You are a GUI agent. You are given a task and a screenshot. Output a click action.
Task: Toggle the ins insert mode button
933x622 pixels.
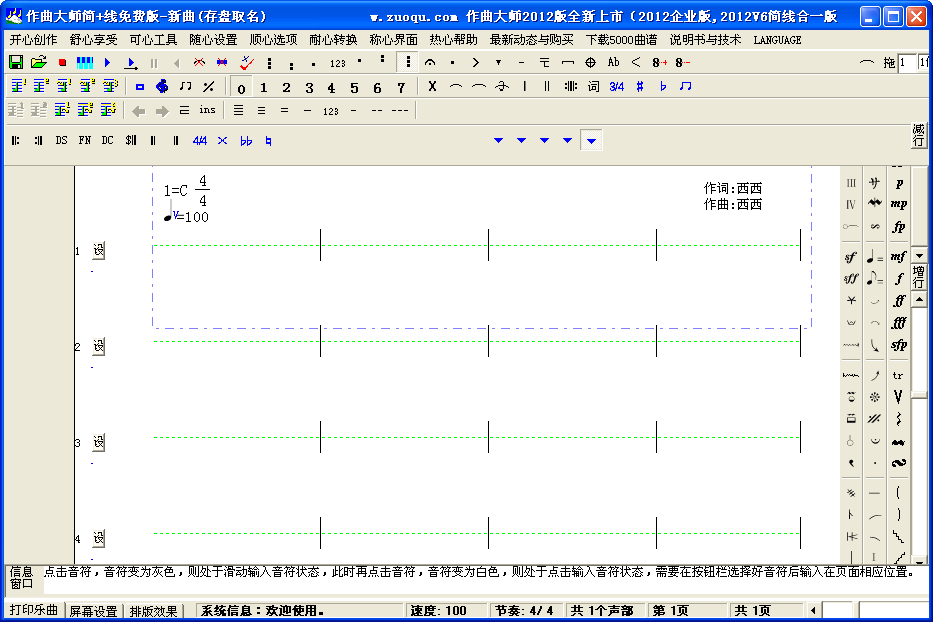[207, 110]
